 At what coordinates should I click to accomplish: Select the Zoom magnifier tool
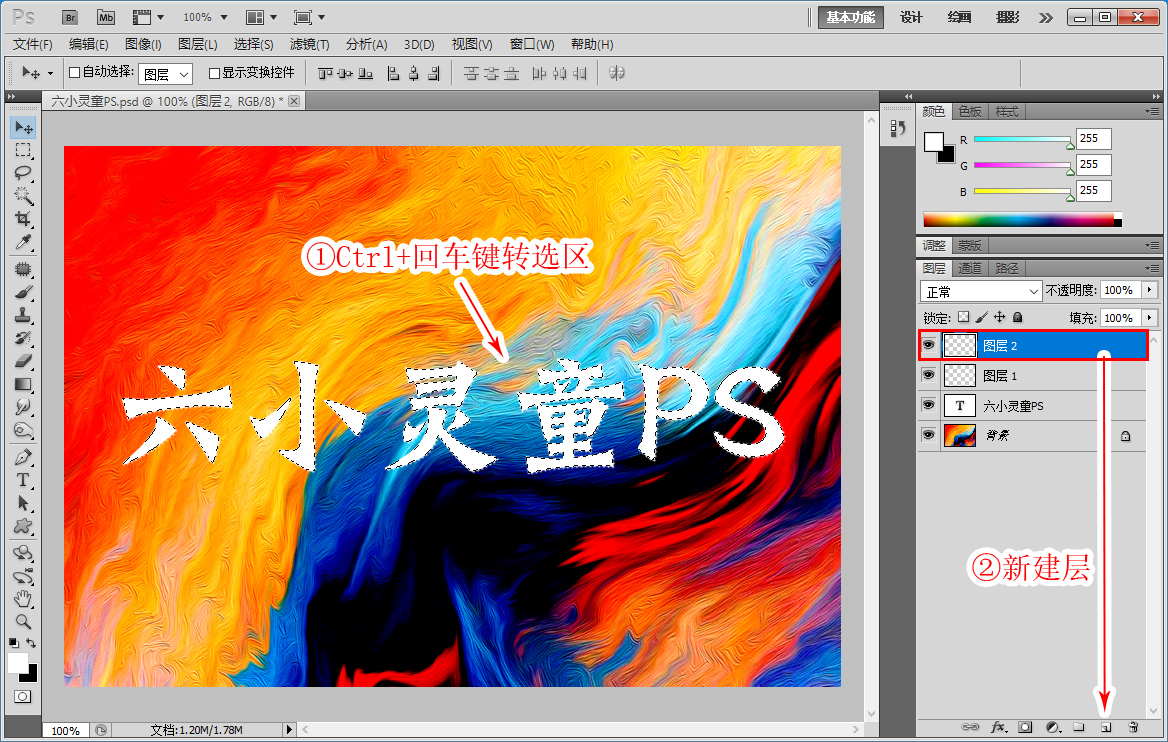coord(23,621)
